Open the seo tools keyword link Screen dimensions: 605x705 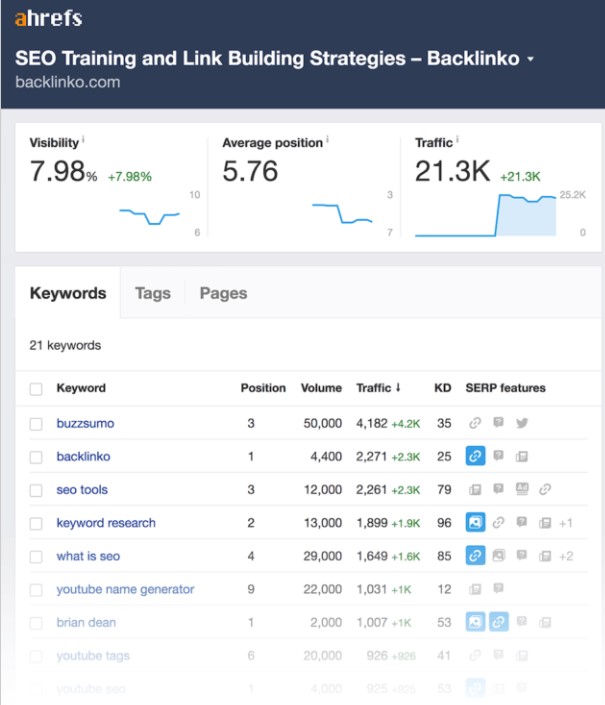pyautogui.click(x=82, y=490)
